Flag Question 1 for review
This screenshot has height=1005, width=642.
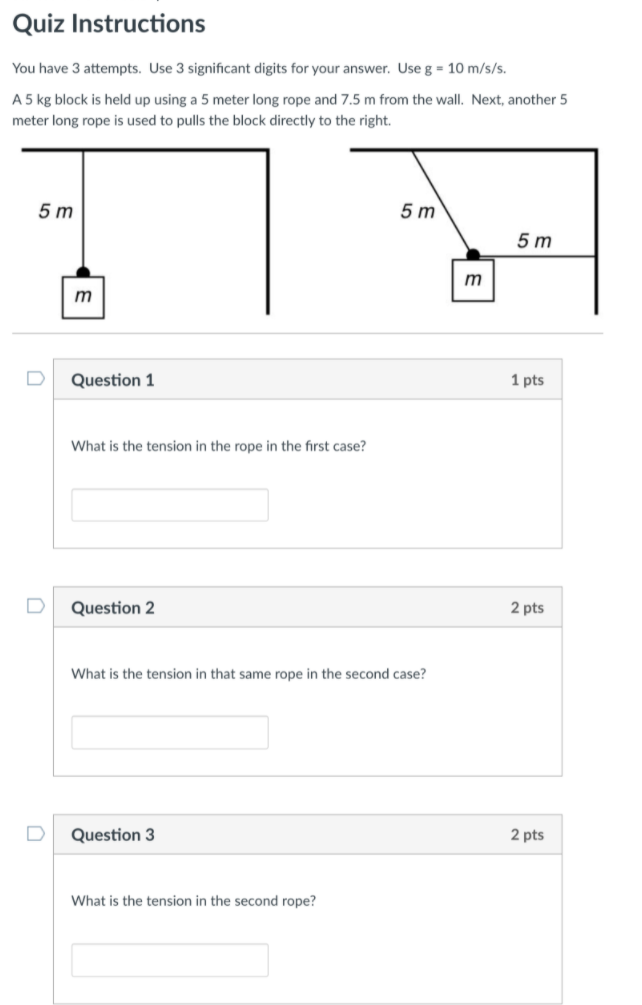coord(35,379)
